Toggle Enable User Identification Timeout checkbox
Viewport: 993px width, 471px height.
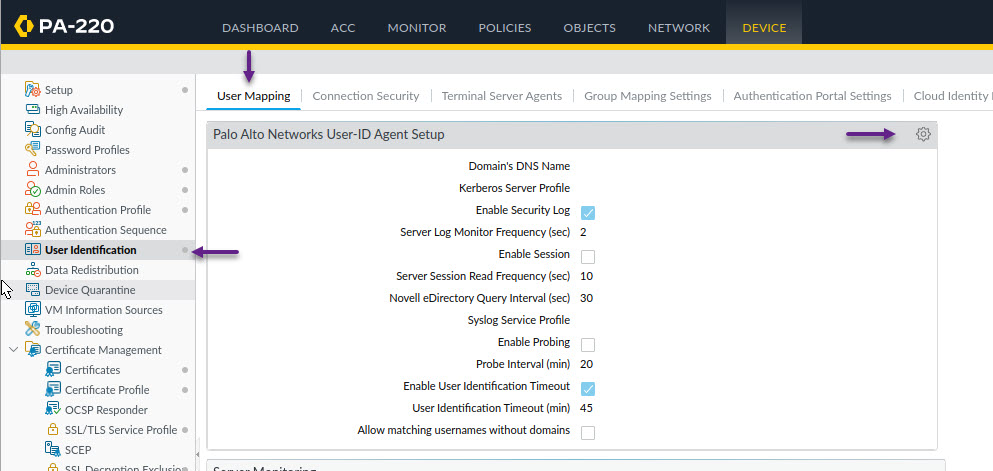tap(588, 388)
